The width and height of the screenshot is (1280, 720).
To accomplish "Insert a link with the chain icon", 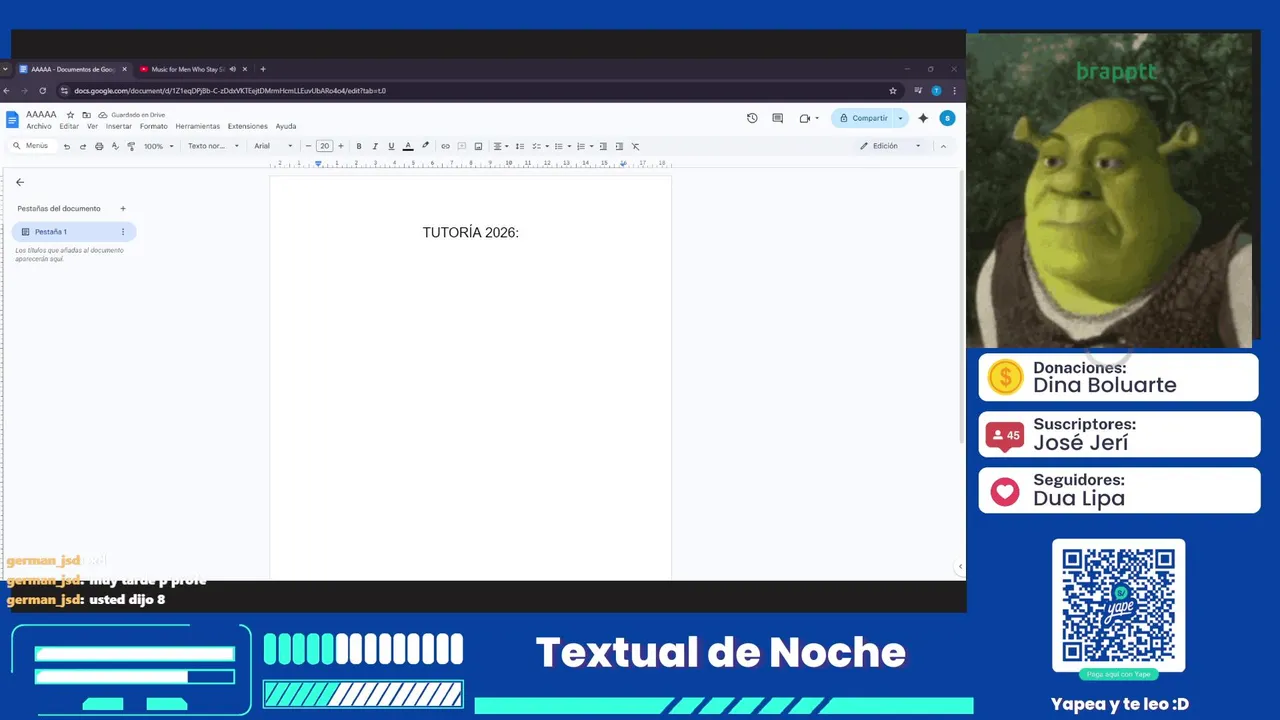I will pyautogui.click(x=445, y=146).
